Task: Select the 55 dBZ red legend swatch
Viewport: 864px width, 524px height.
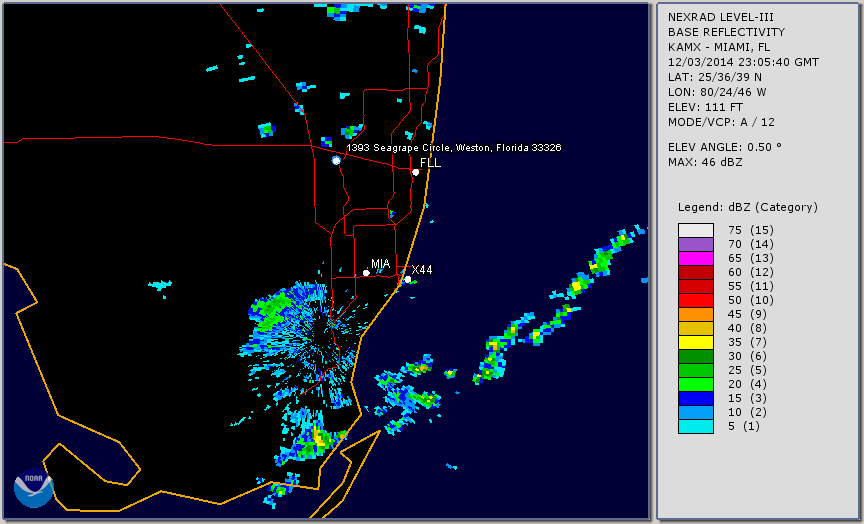Action: [x=696, y=287]
